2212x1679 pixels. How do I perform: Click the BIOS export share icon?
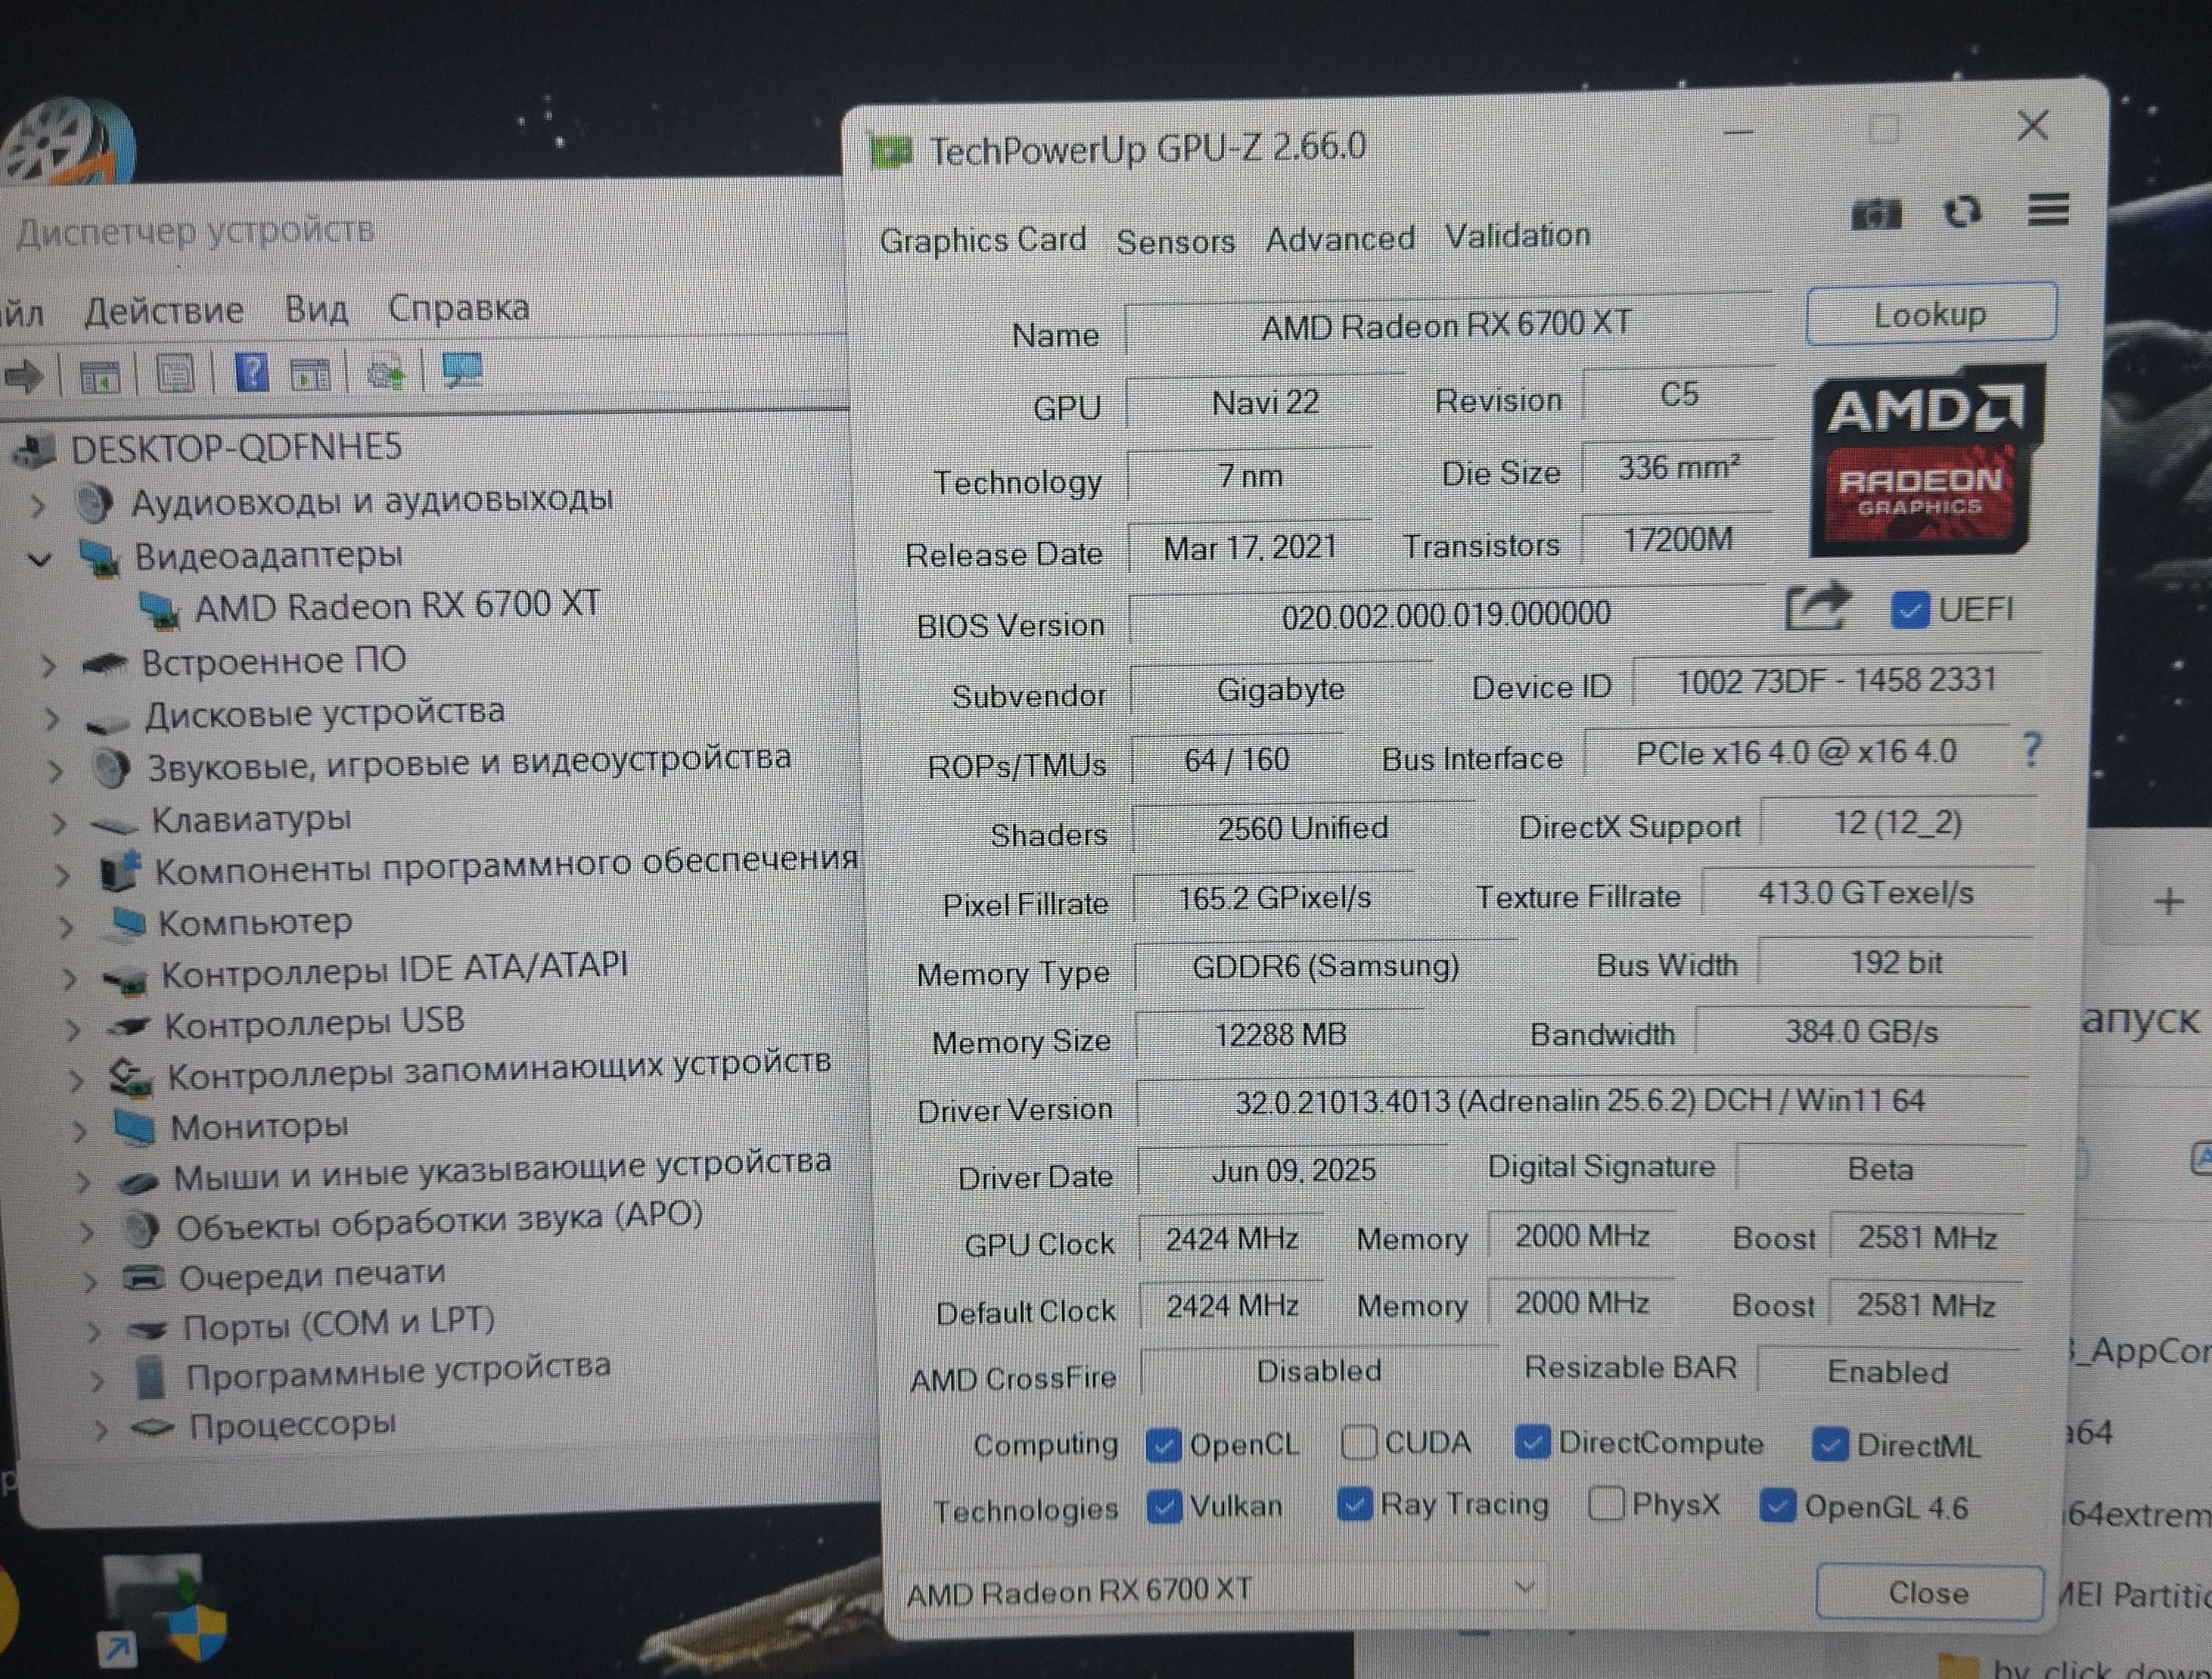tap(1817, 606)
